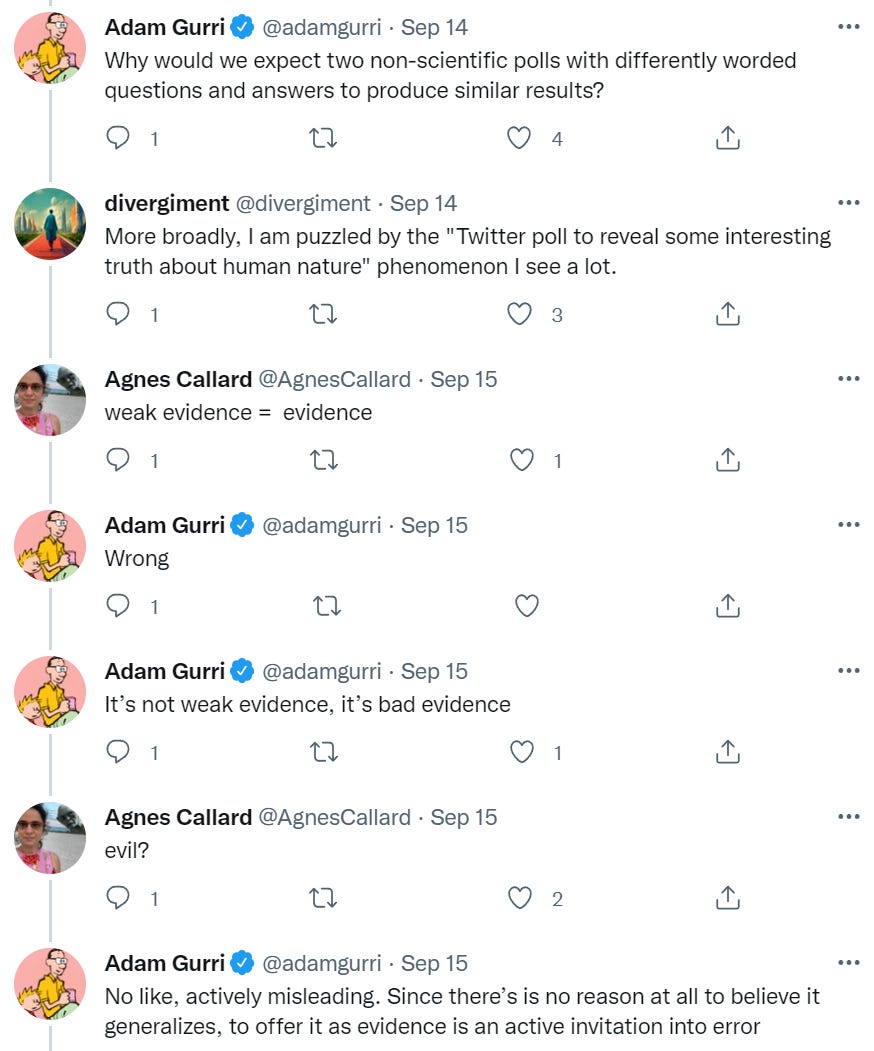The height and width of the screenshot is (1051, 874).
Task: Open more options on "evil?" tweet
Action: click(x=849, y=817)
